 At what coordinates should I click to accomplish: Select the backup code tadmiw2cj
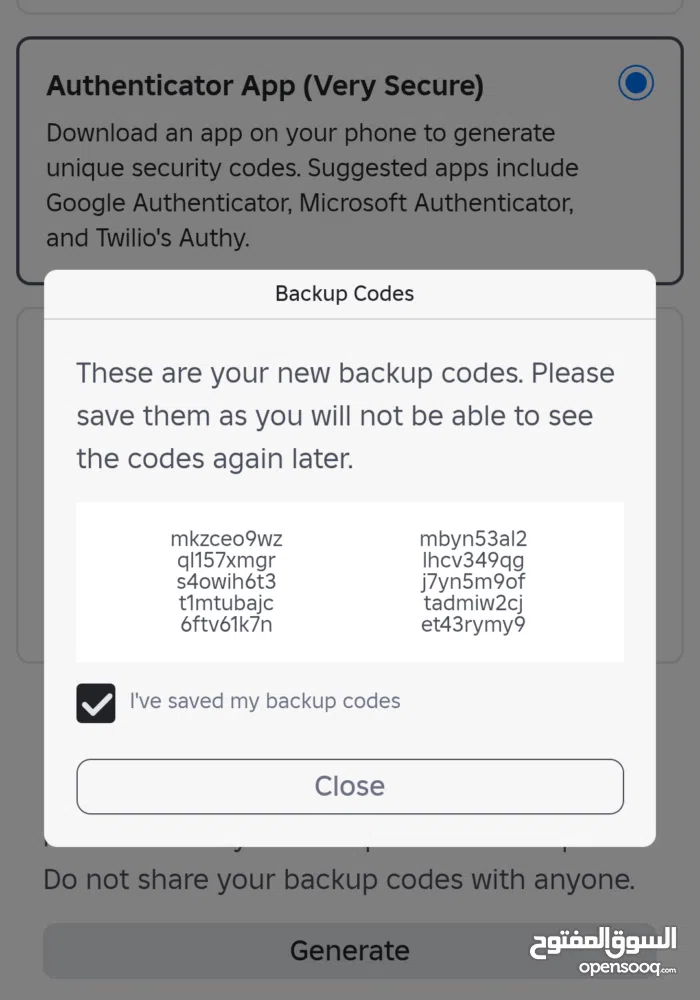click(473, 603)
